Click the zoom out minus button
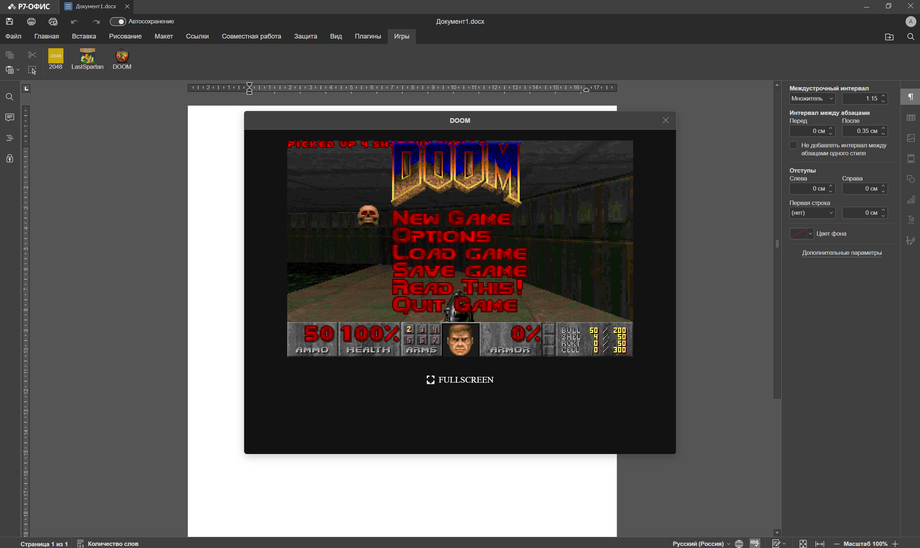Viewport: 920px width, 548px height. pyautogui.click(x=836, y=543)
